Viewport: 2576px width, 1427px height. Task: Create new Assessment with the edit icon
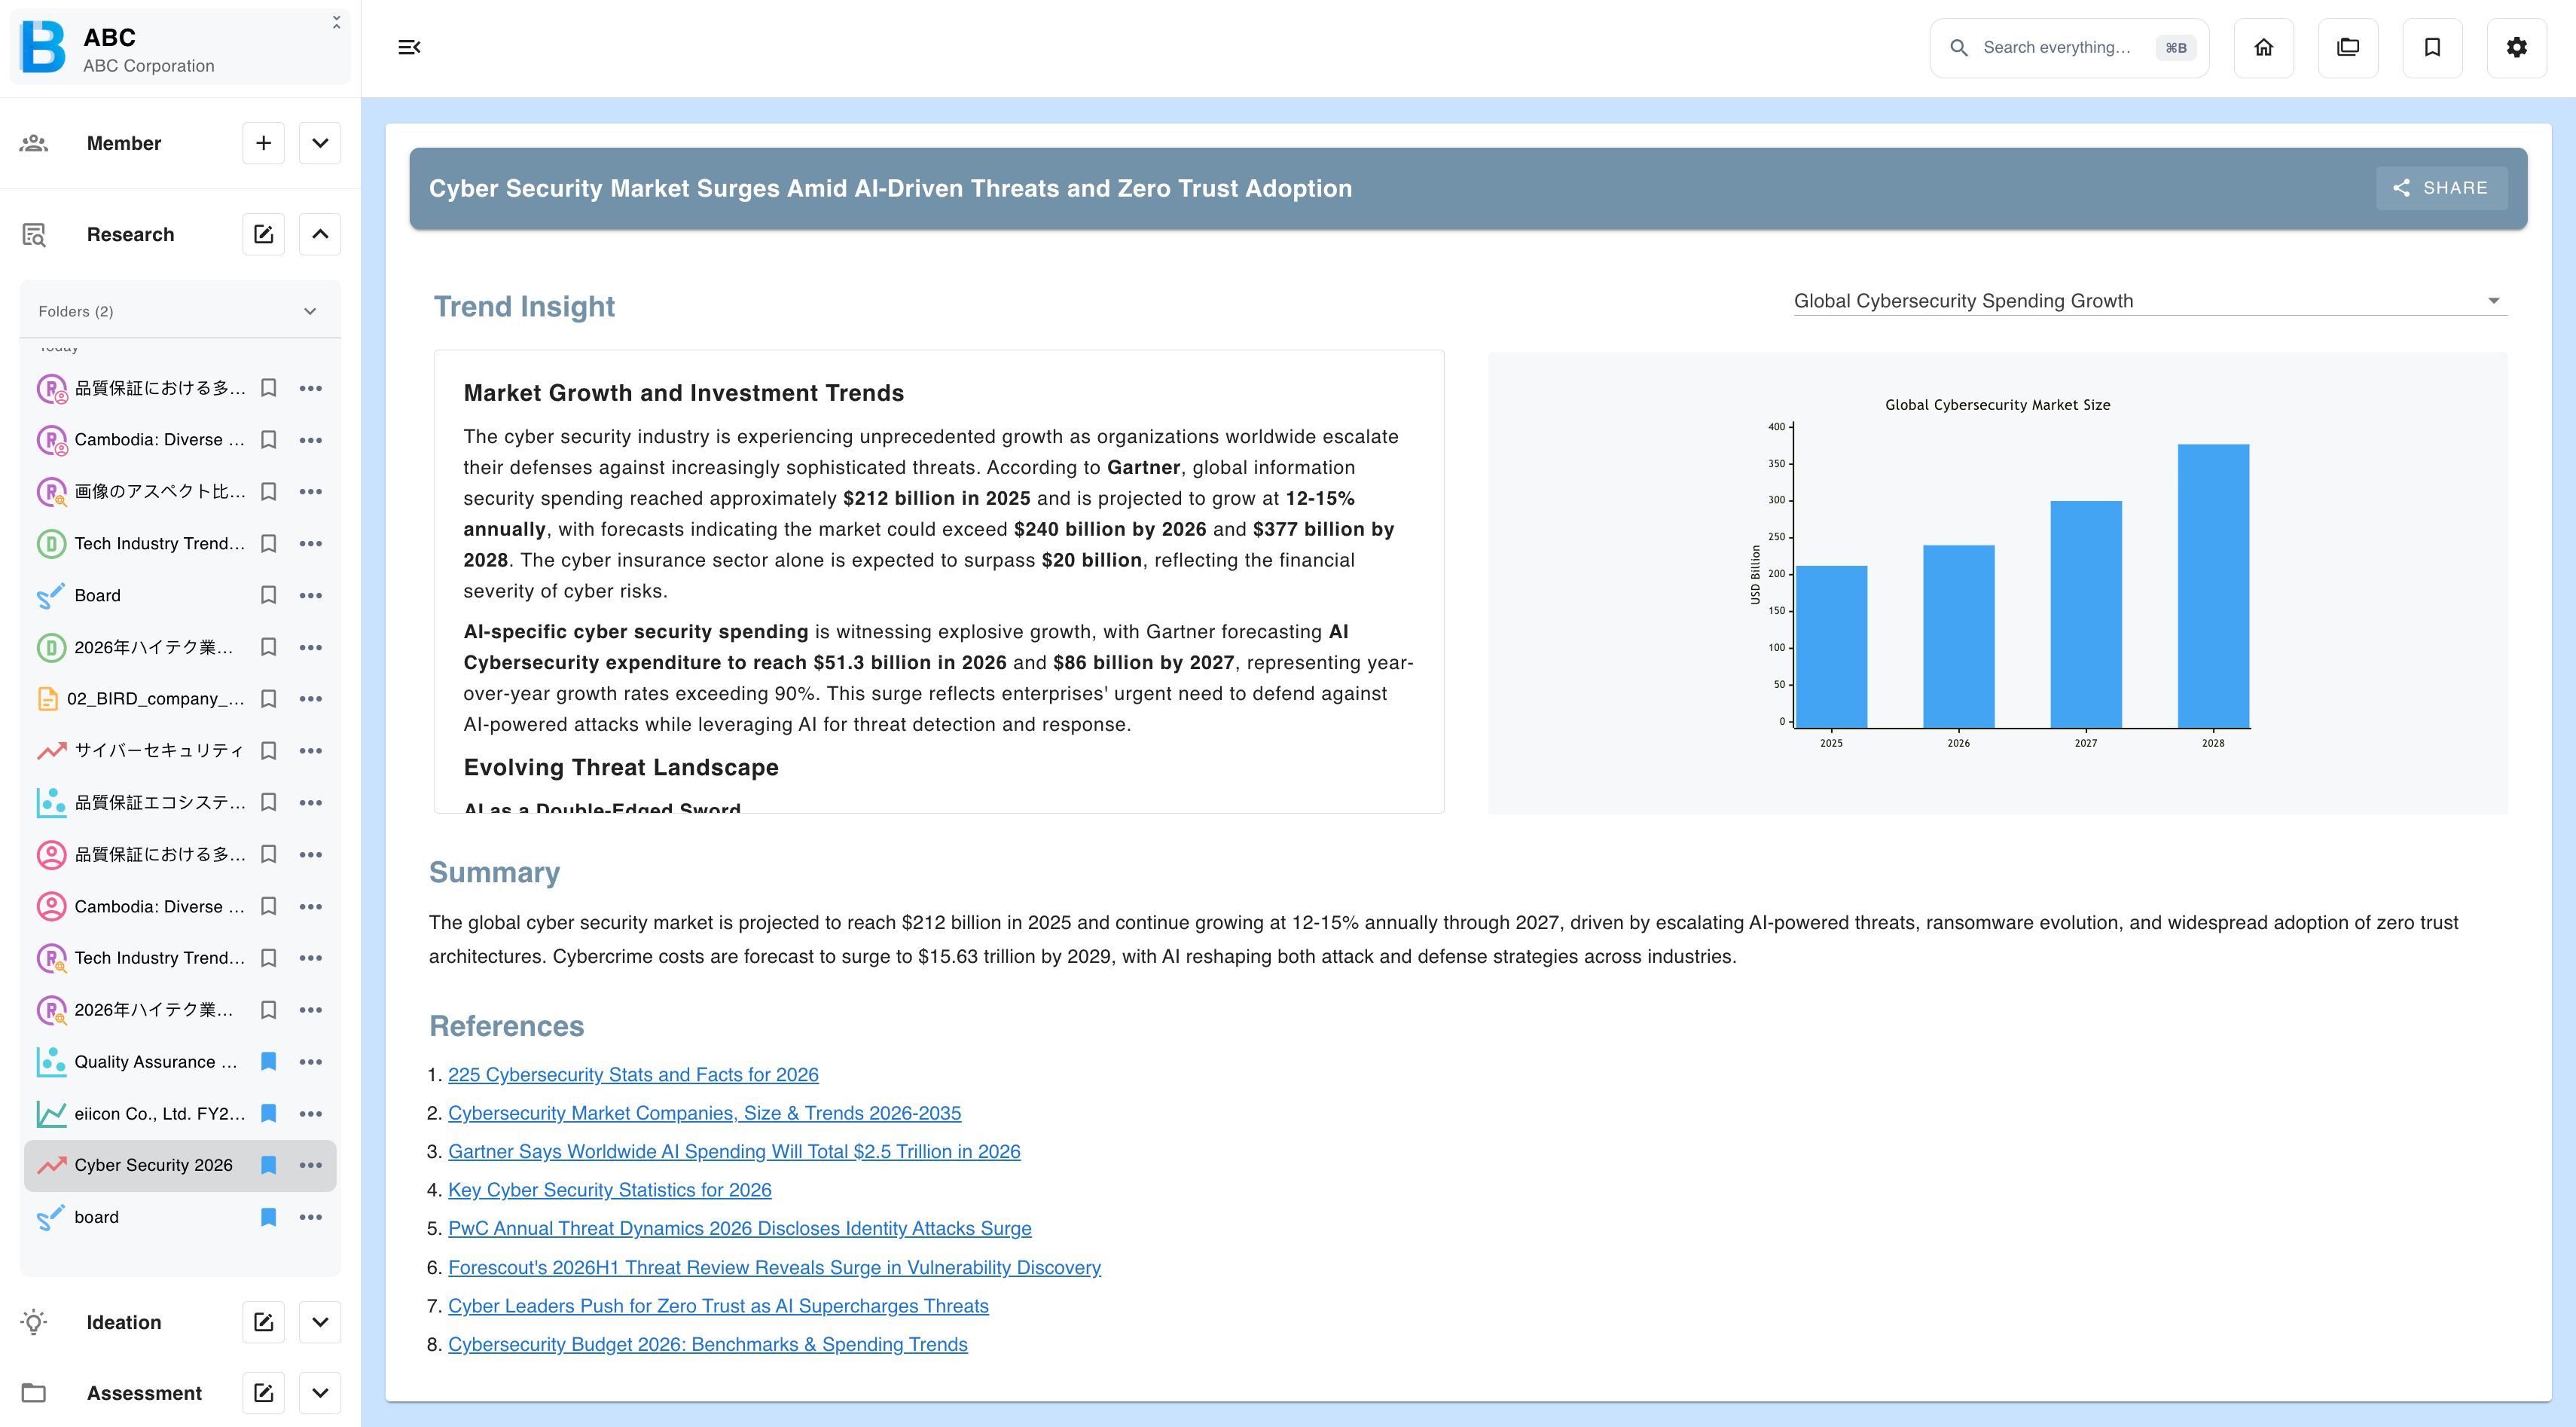(x=264, y=1393)
